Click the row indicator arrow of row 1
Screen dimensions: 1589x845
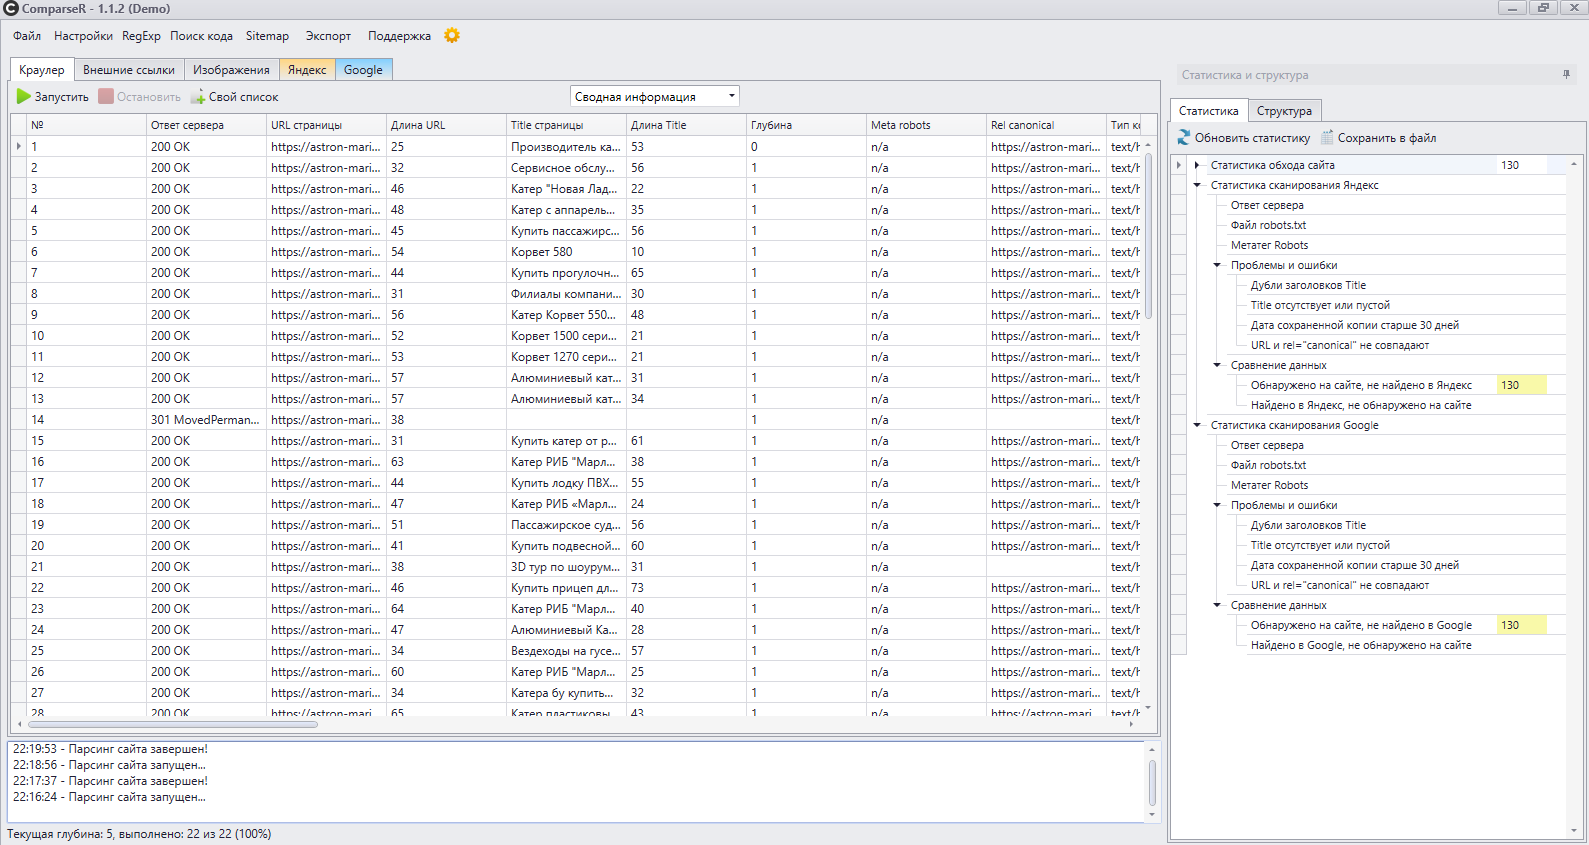click(x=19, y=146)
